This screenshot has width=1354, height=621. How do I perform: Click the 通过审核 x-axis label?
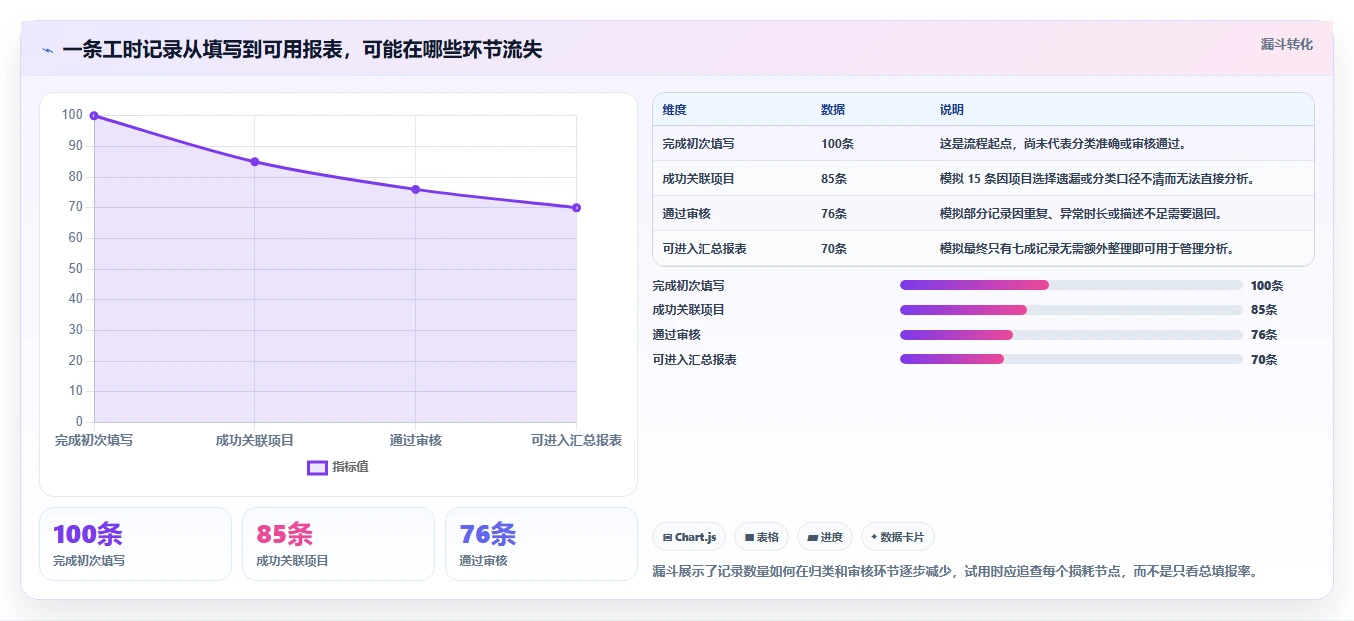[x=416, y=440]
